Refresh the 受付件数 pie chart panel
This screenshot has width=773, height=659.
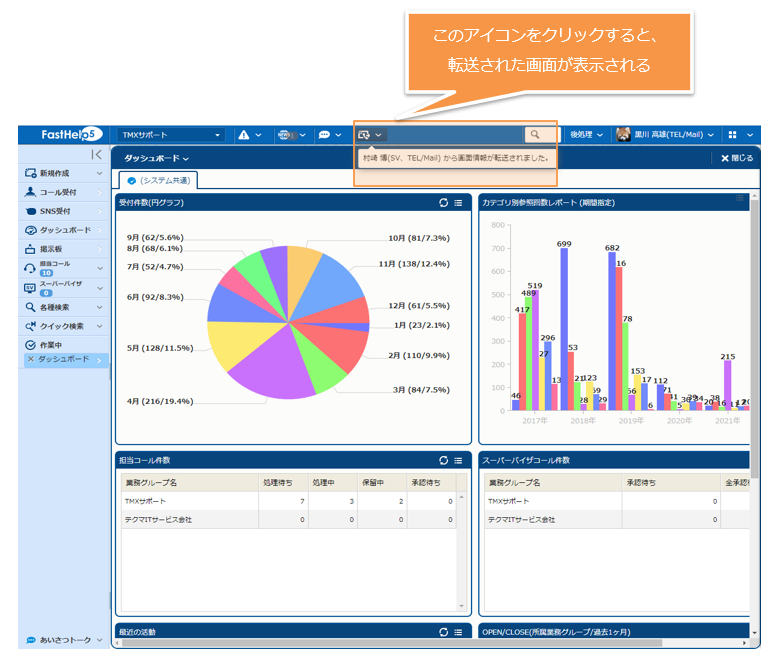[x=443, y=202]
